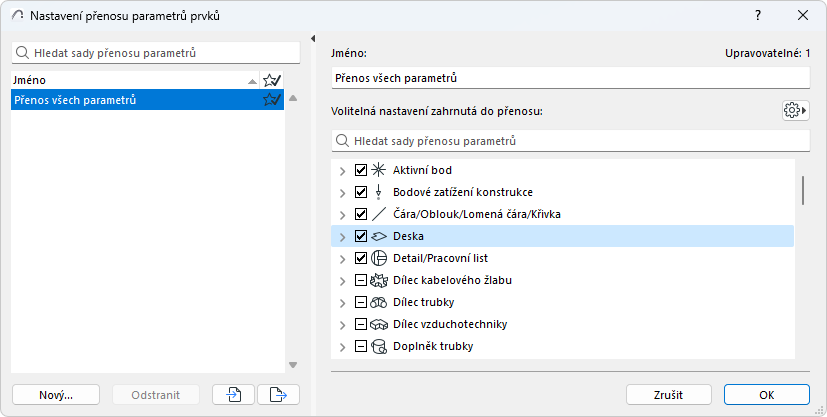Click the import parameter set icon
Screen dimensions: 827x417
(233, 395)
